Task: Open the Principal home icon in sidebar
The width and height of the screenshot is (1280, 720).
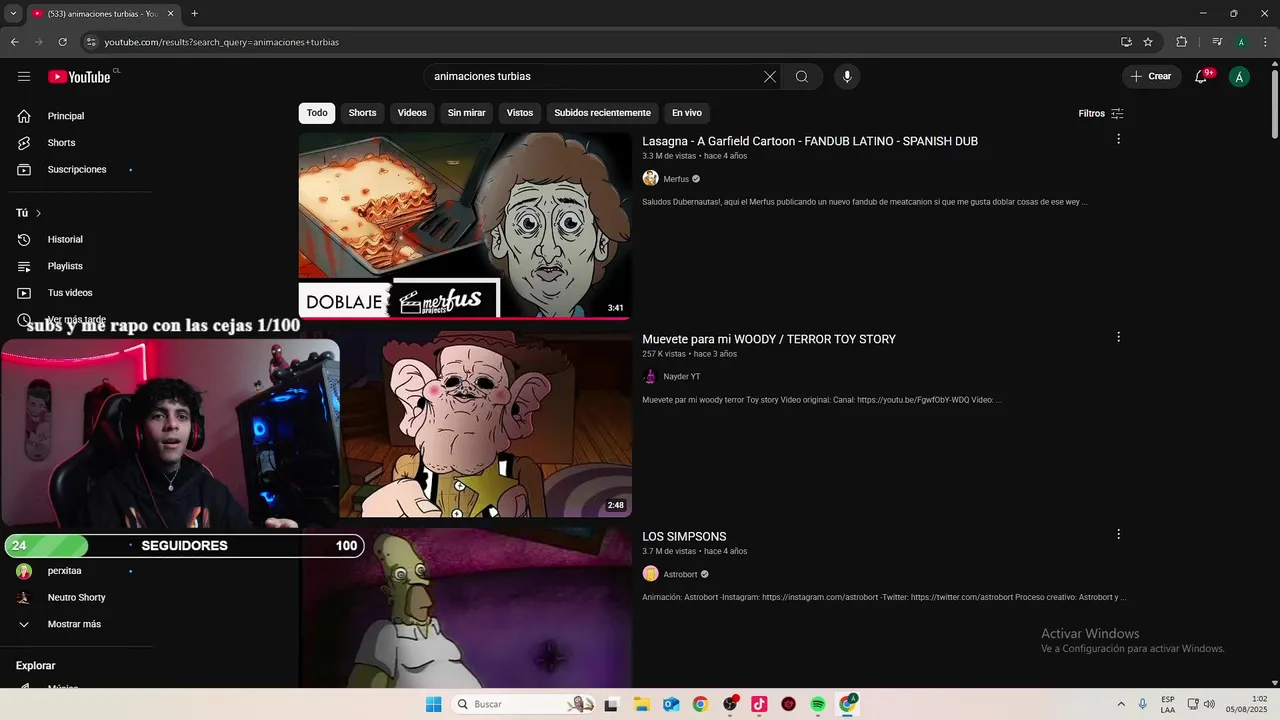Action: (x=24, y=116)
